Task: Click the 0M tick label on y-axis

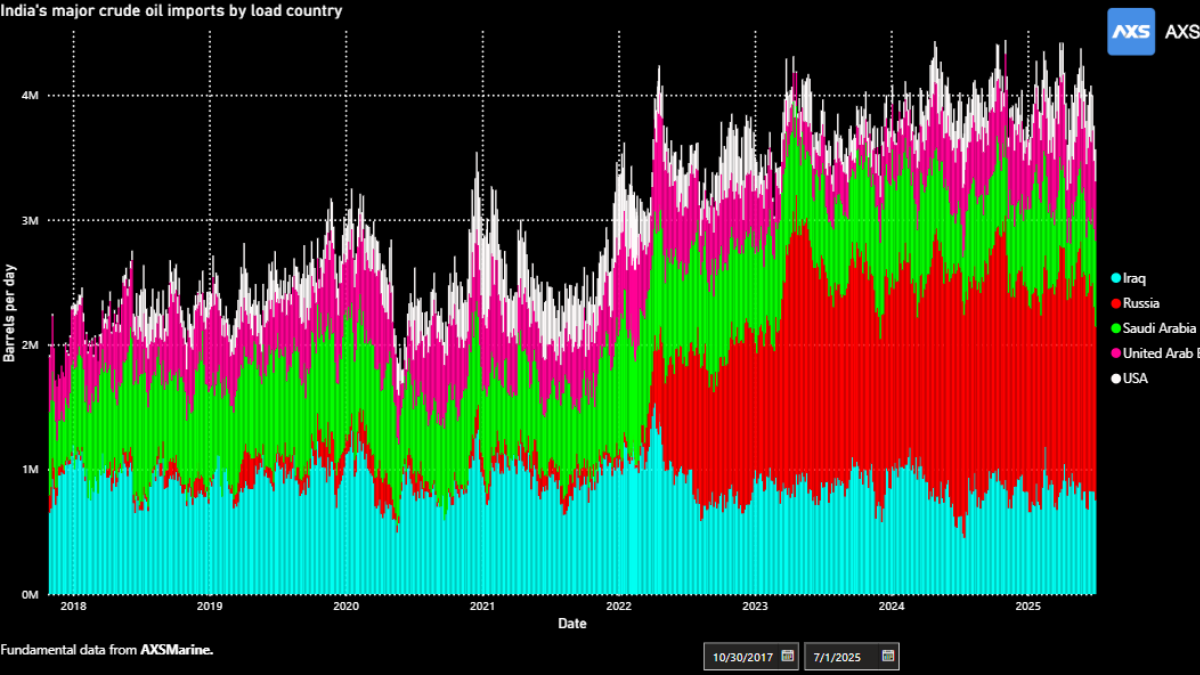Action: 28,594
